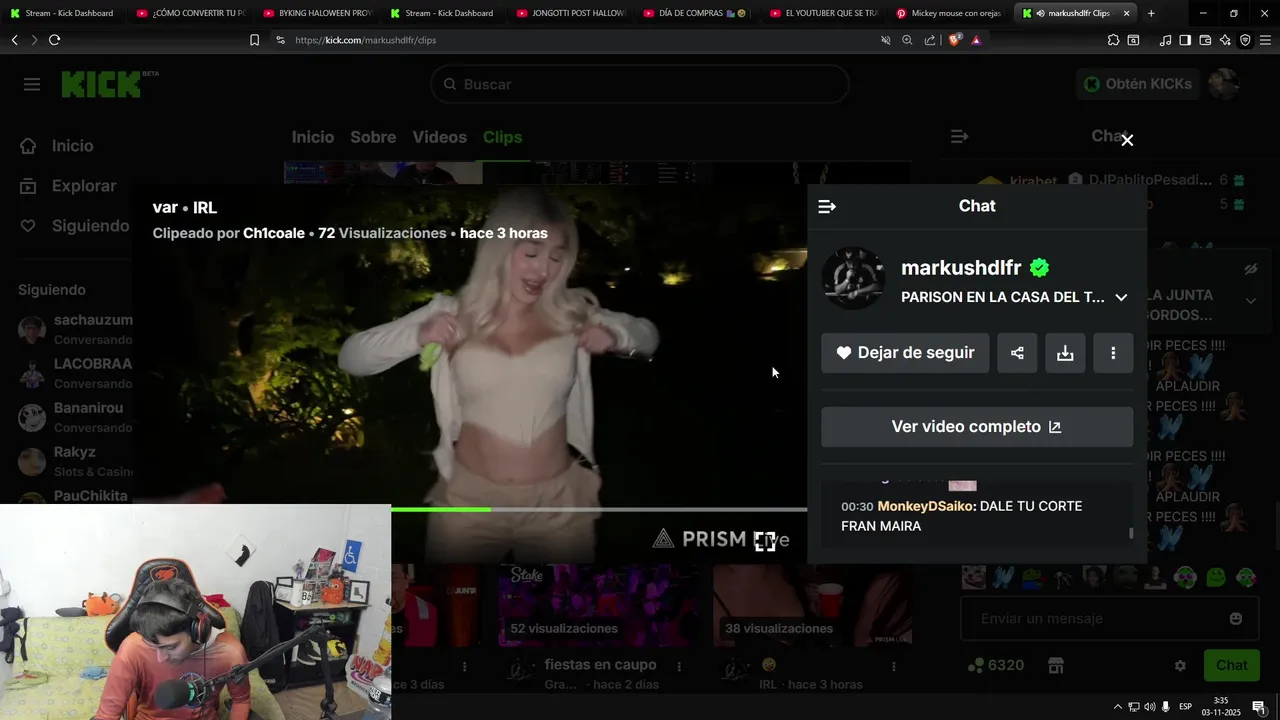1280x720 pixels.
Task: Download the clip with the download icon
Action: (x=1065, y=353)
